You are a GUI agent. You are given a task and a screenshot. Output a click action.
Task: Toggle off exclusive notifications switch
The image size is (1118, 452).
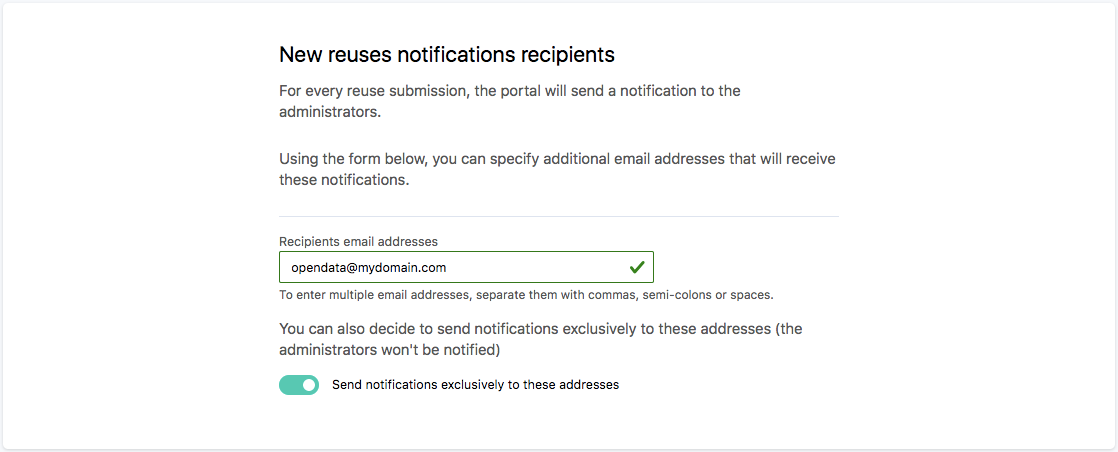pyautogui.click(x=299, y=385)
